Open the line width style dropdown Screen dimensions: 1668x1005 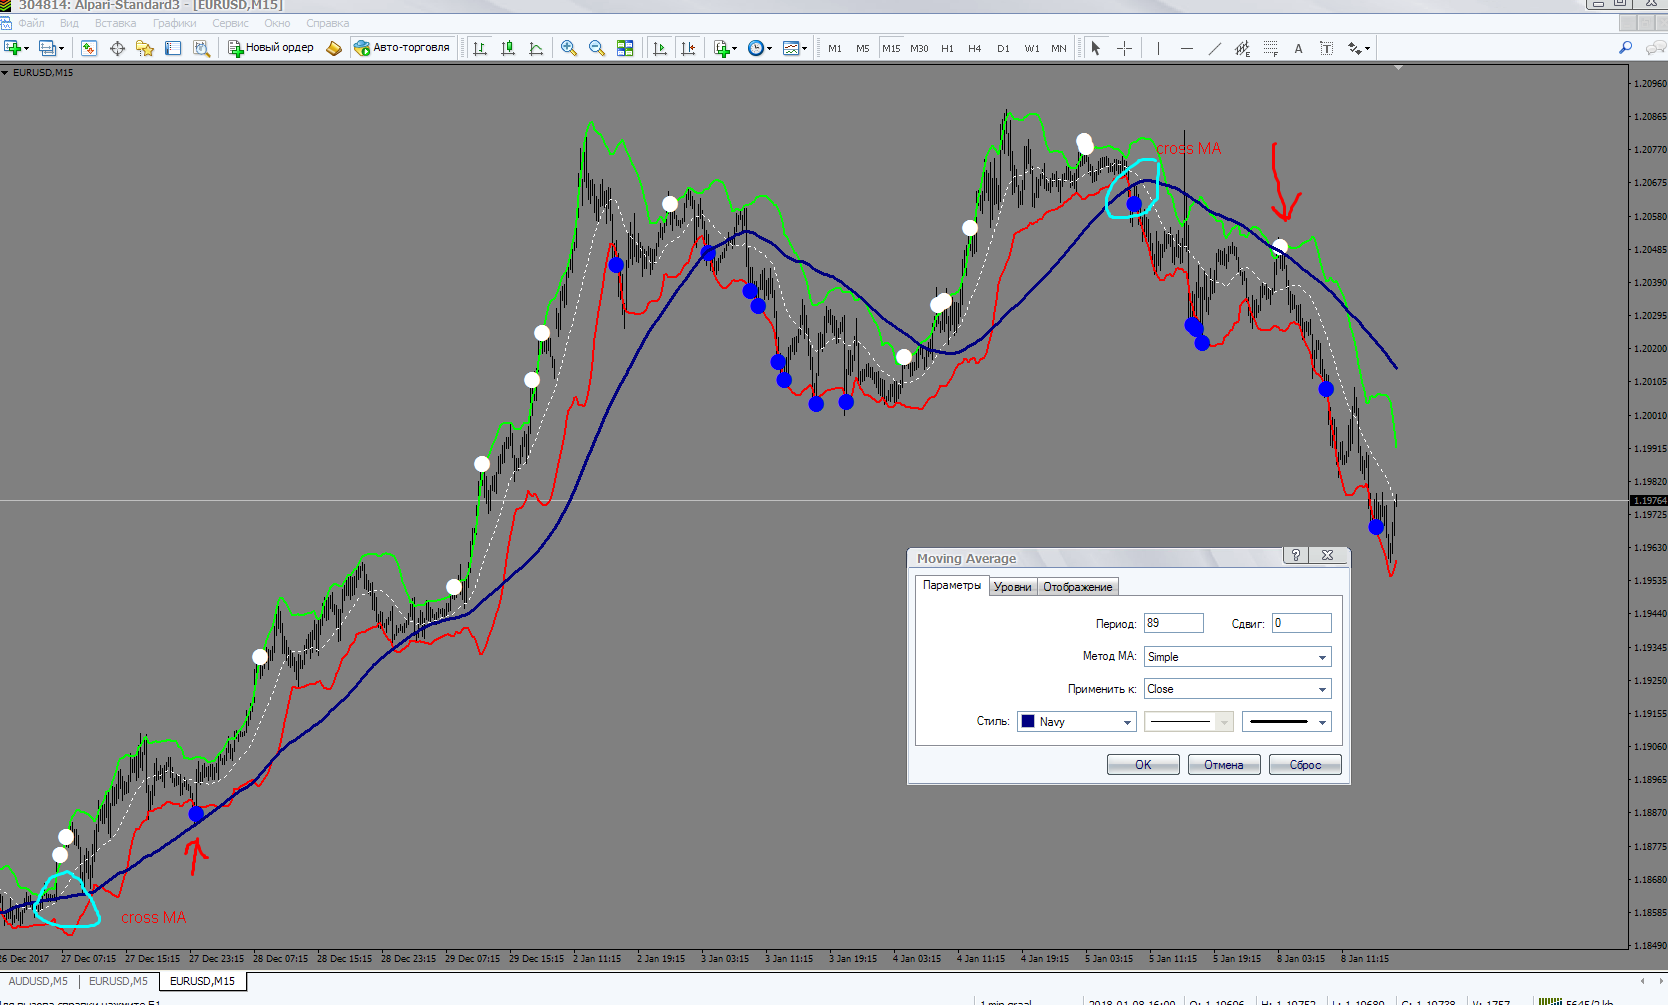[x=1286, y=722]
